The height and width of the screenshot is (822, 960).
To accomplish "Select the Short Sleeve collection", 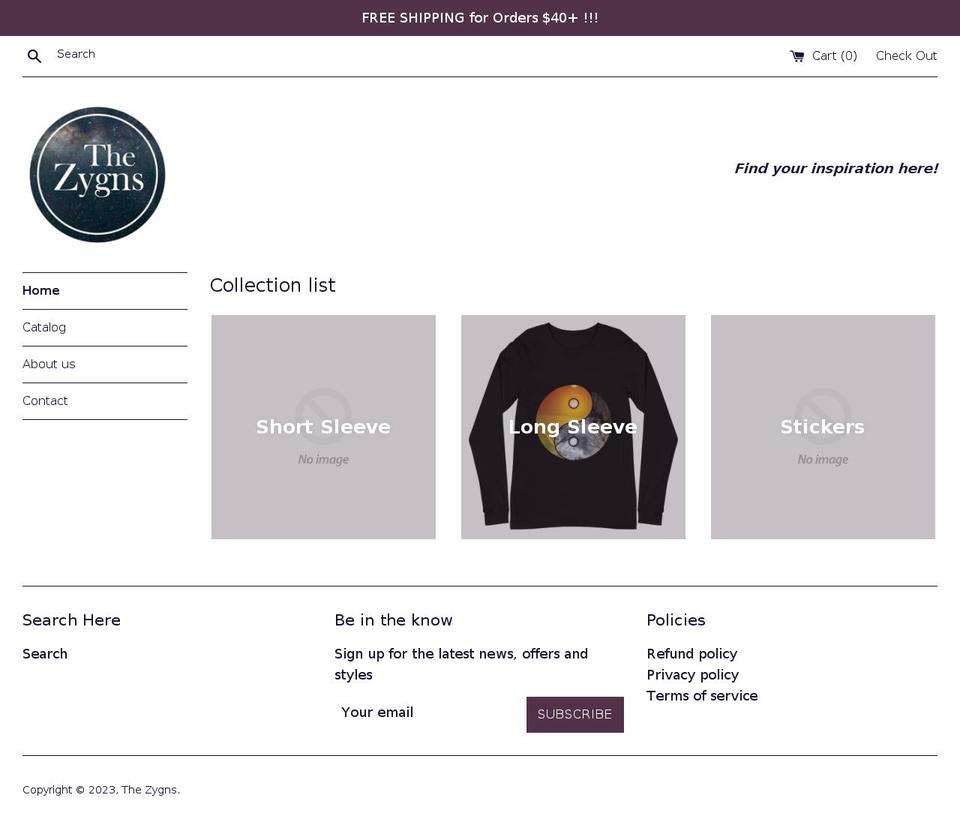I will pyautogui.click(x=322, y=427).
